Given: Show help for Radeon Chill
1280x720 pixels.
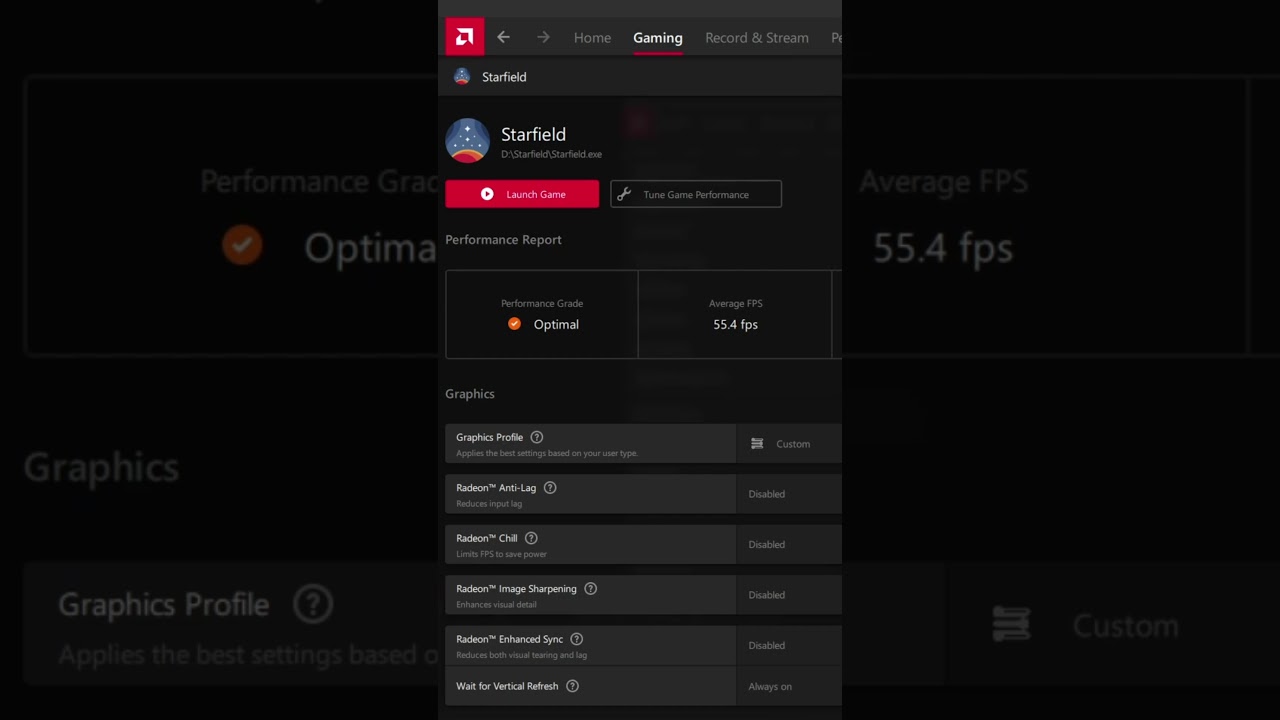Looking at the screenshot, I should pos(531,538).
